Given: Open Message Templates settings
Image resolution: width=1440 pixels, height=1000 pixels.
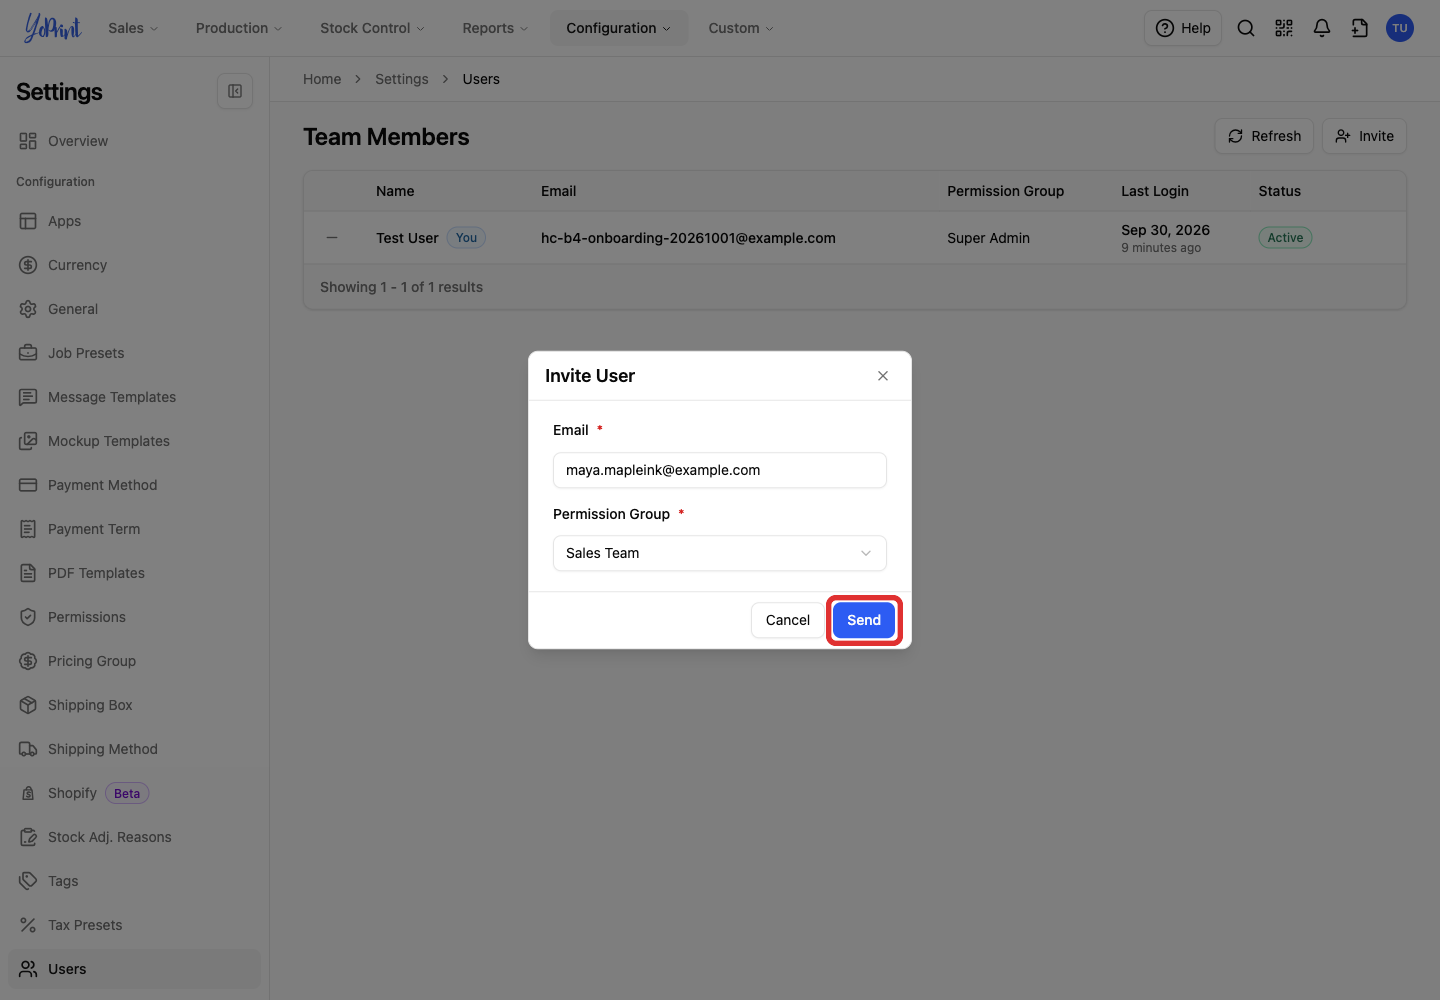Looking at the screenshot, I should (x=134, y=397).
